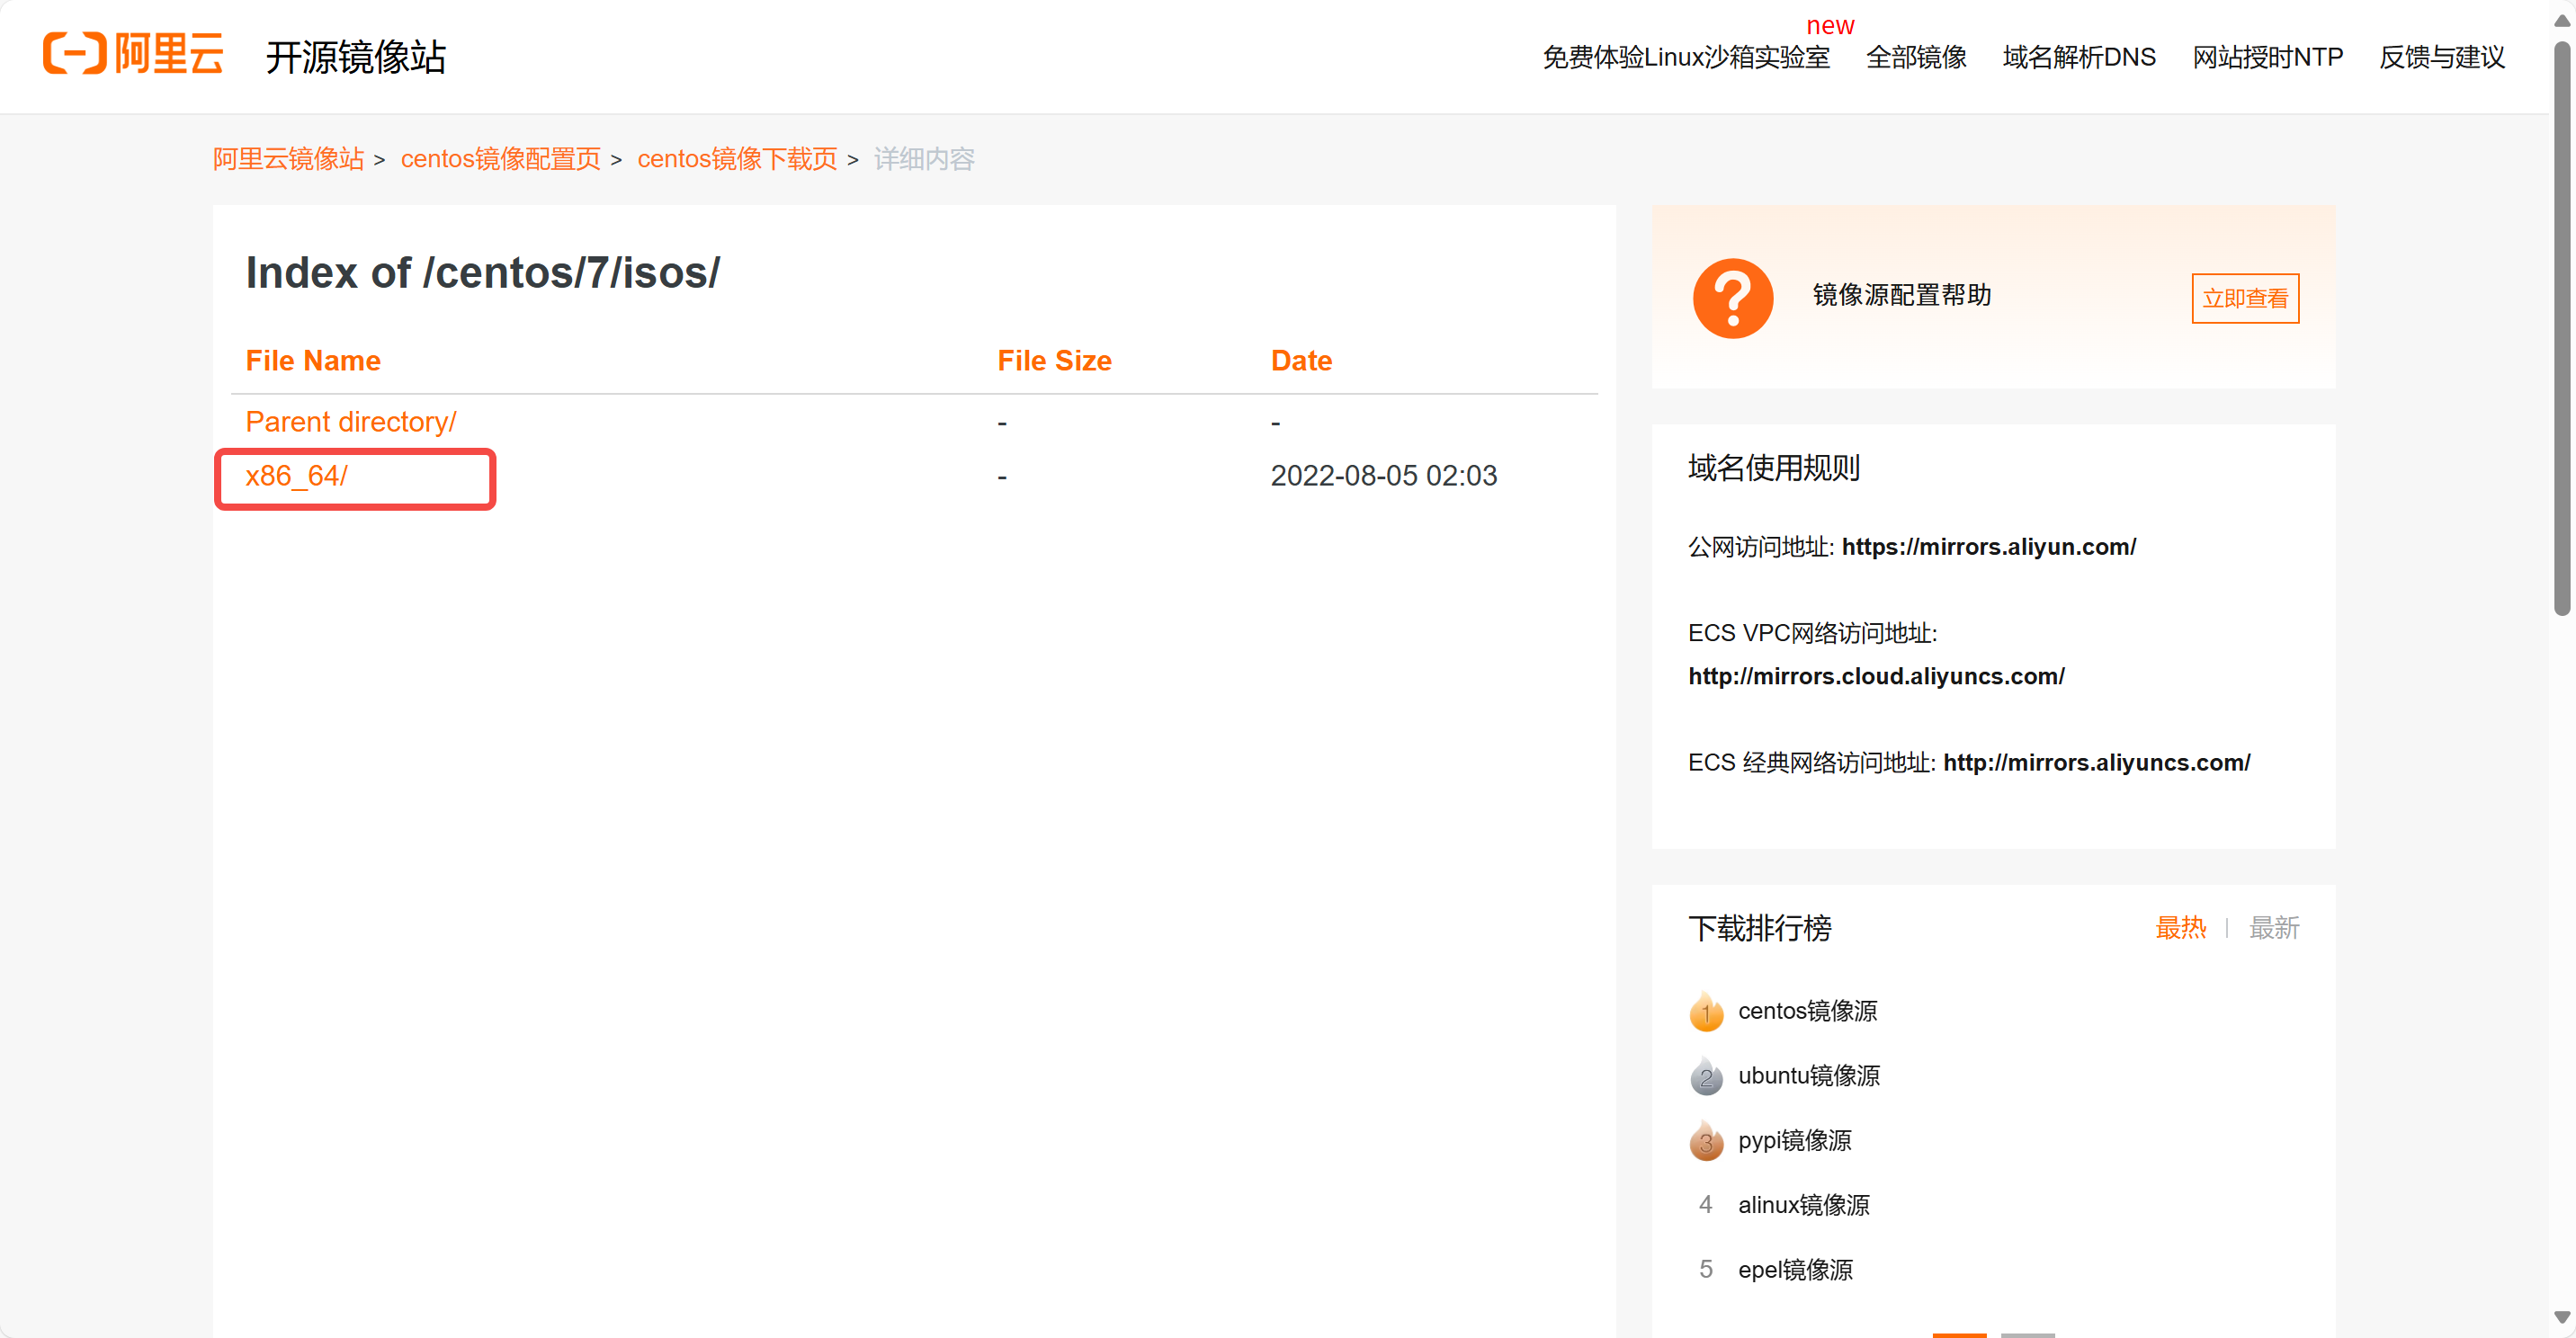Open the 网站授时NTP navigation item
Screen dimensions: 2576x1338
coord(2267,57)
